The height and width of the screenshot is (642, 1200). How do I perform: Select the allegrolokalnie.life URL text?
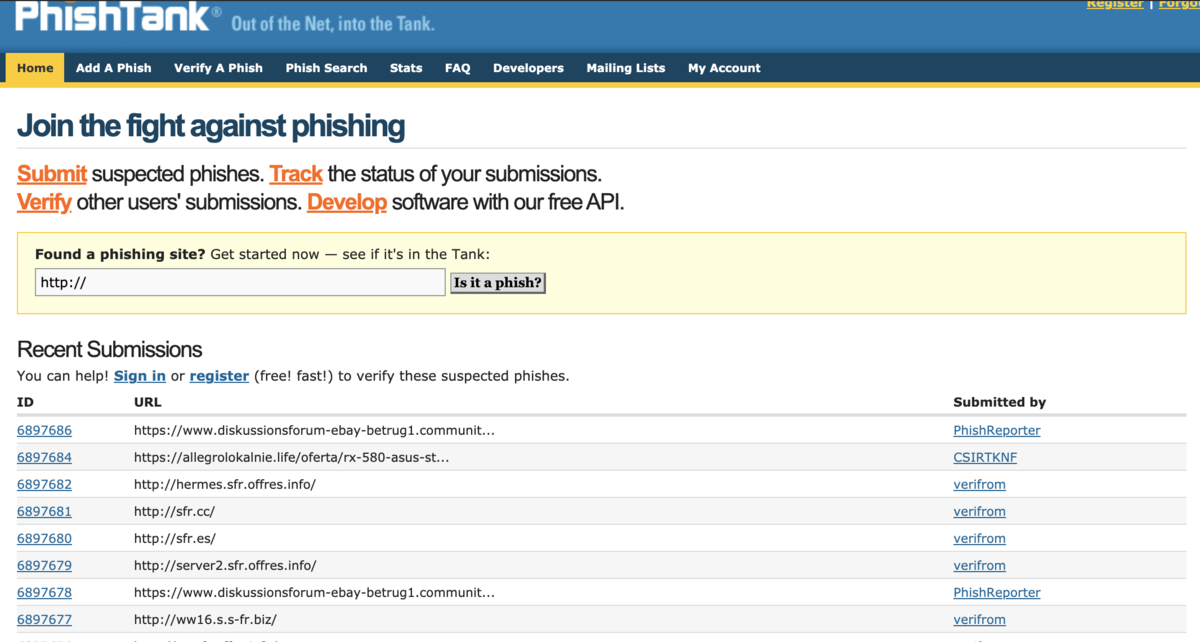291,457
